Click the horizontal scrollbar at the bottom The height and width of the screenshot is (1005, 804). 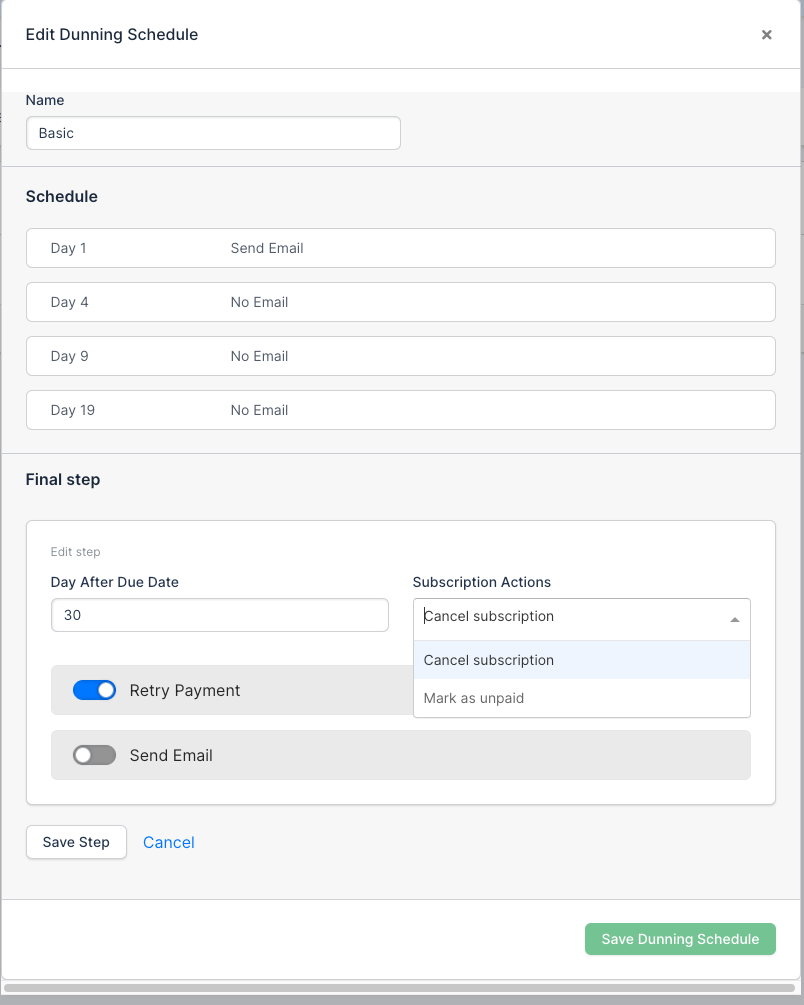[x=400, y=988]
